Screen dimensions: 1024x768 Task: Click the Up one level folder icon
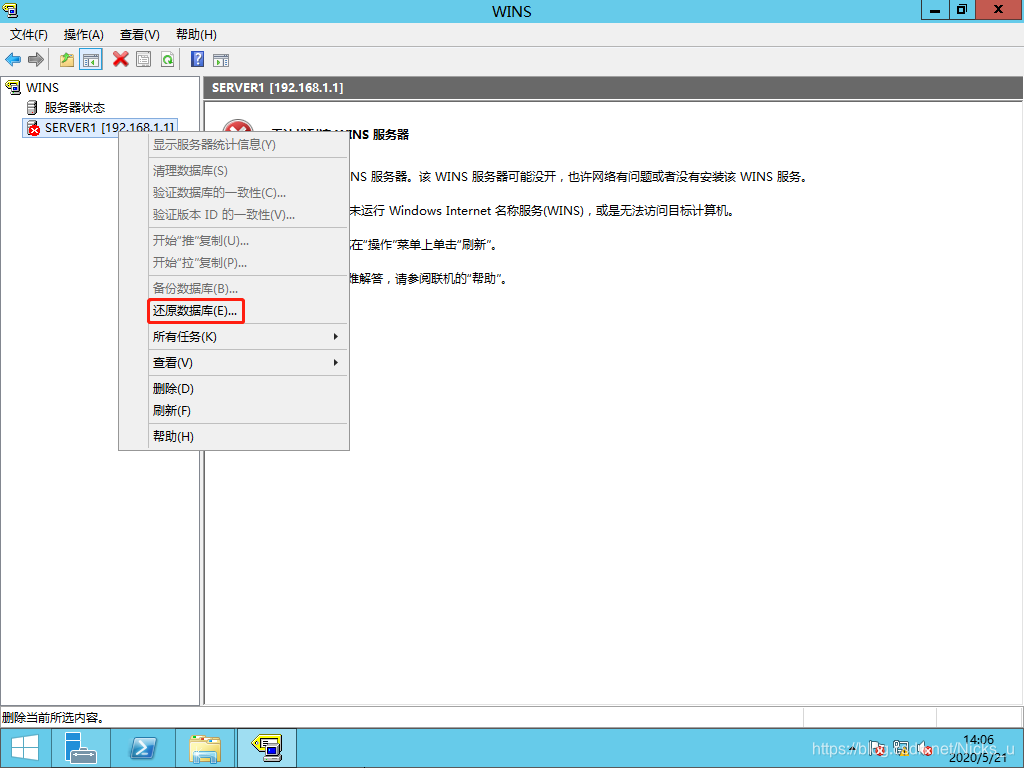[67, 60]
